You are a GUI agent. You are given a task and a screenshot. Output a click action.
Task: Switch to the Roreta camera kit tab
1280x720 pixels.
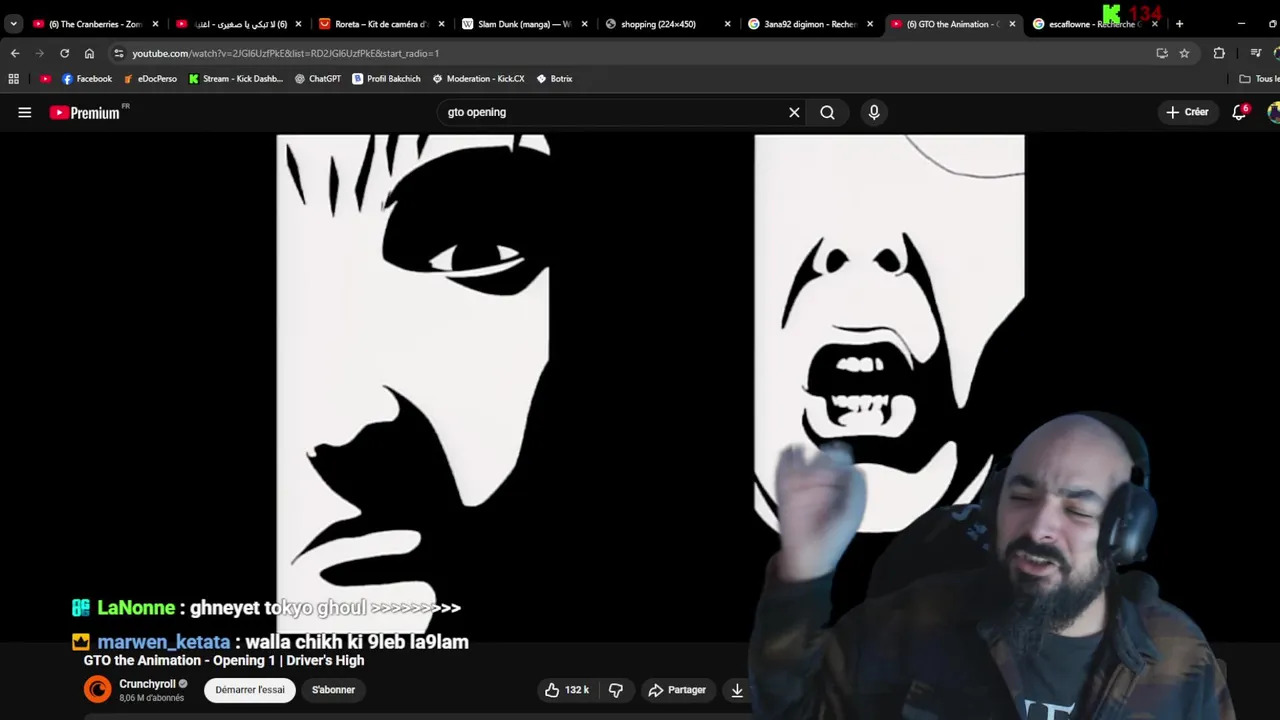[x=383, y=24]
